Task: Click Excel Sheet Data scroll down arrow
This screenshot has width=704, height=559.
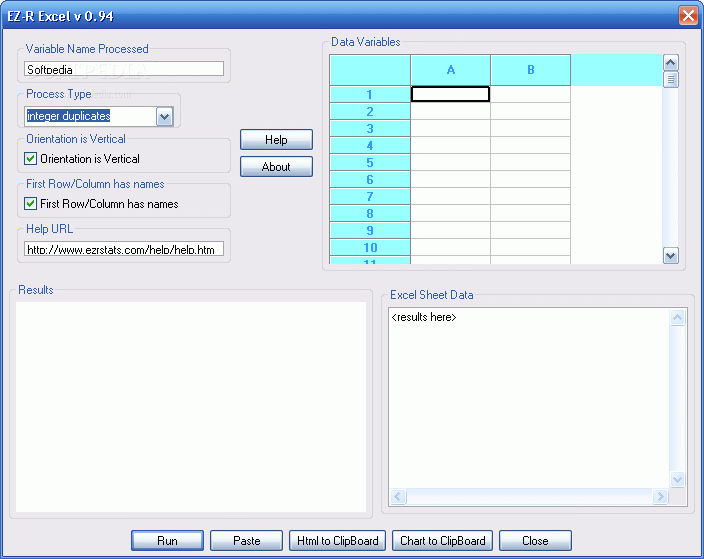Action: click(x=677, y=480)
